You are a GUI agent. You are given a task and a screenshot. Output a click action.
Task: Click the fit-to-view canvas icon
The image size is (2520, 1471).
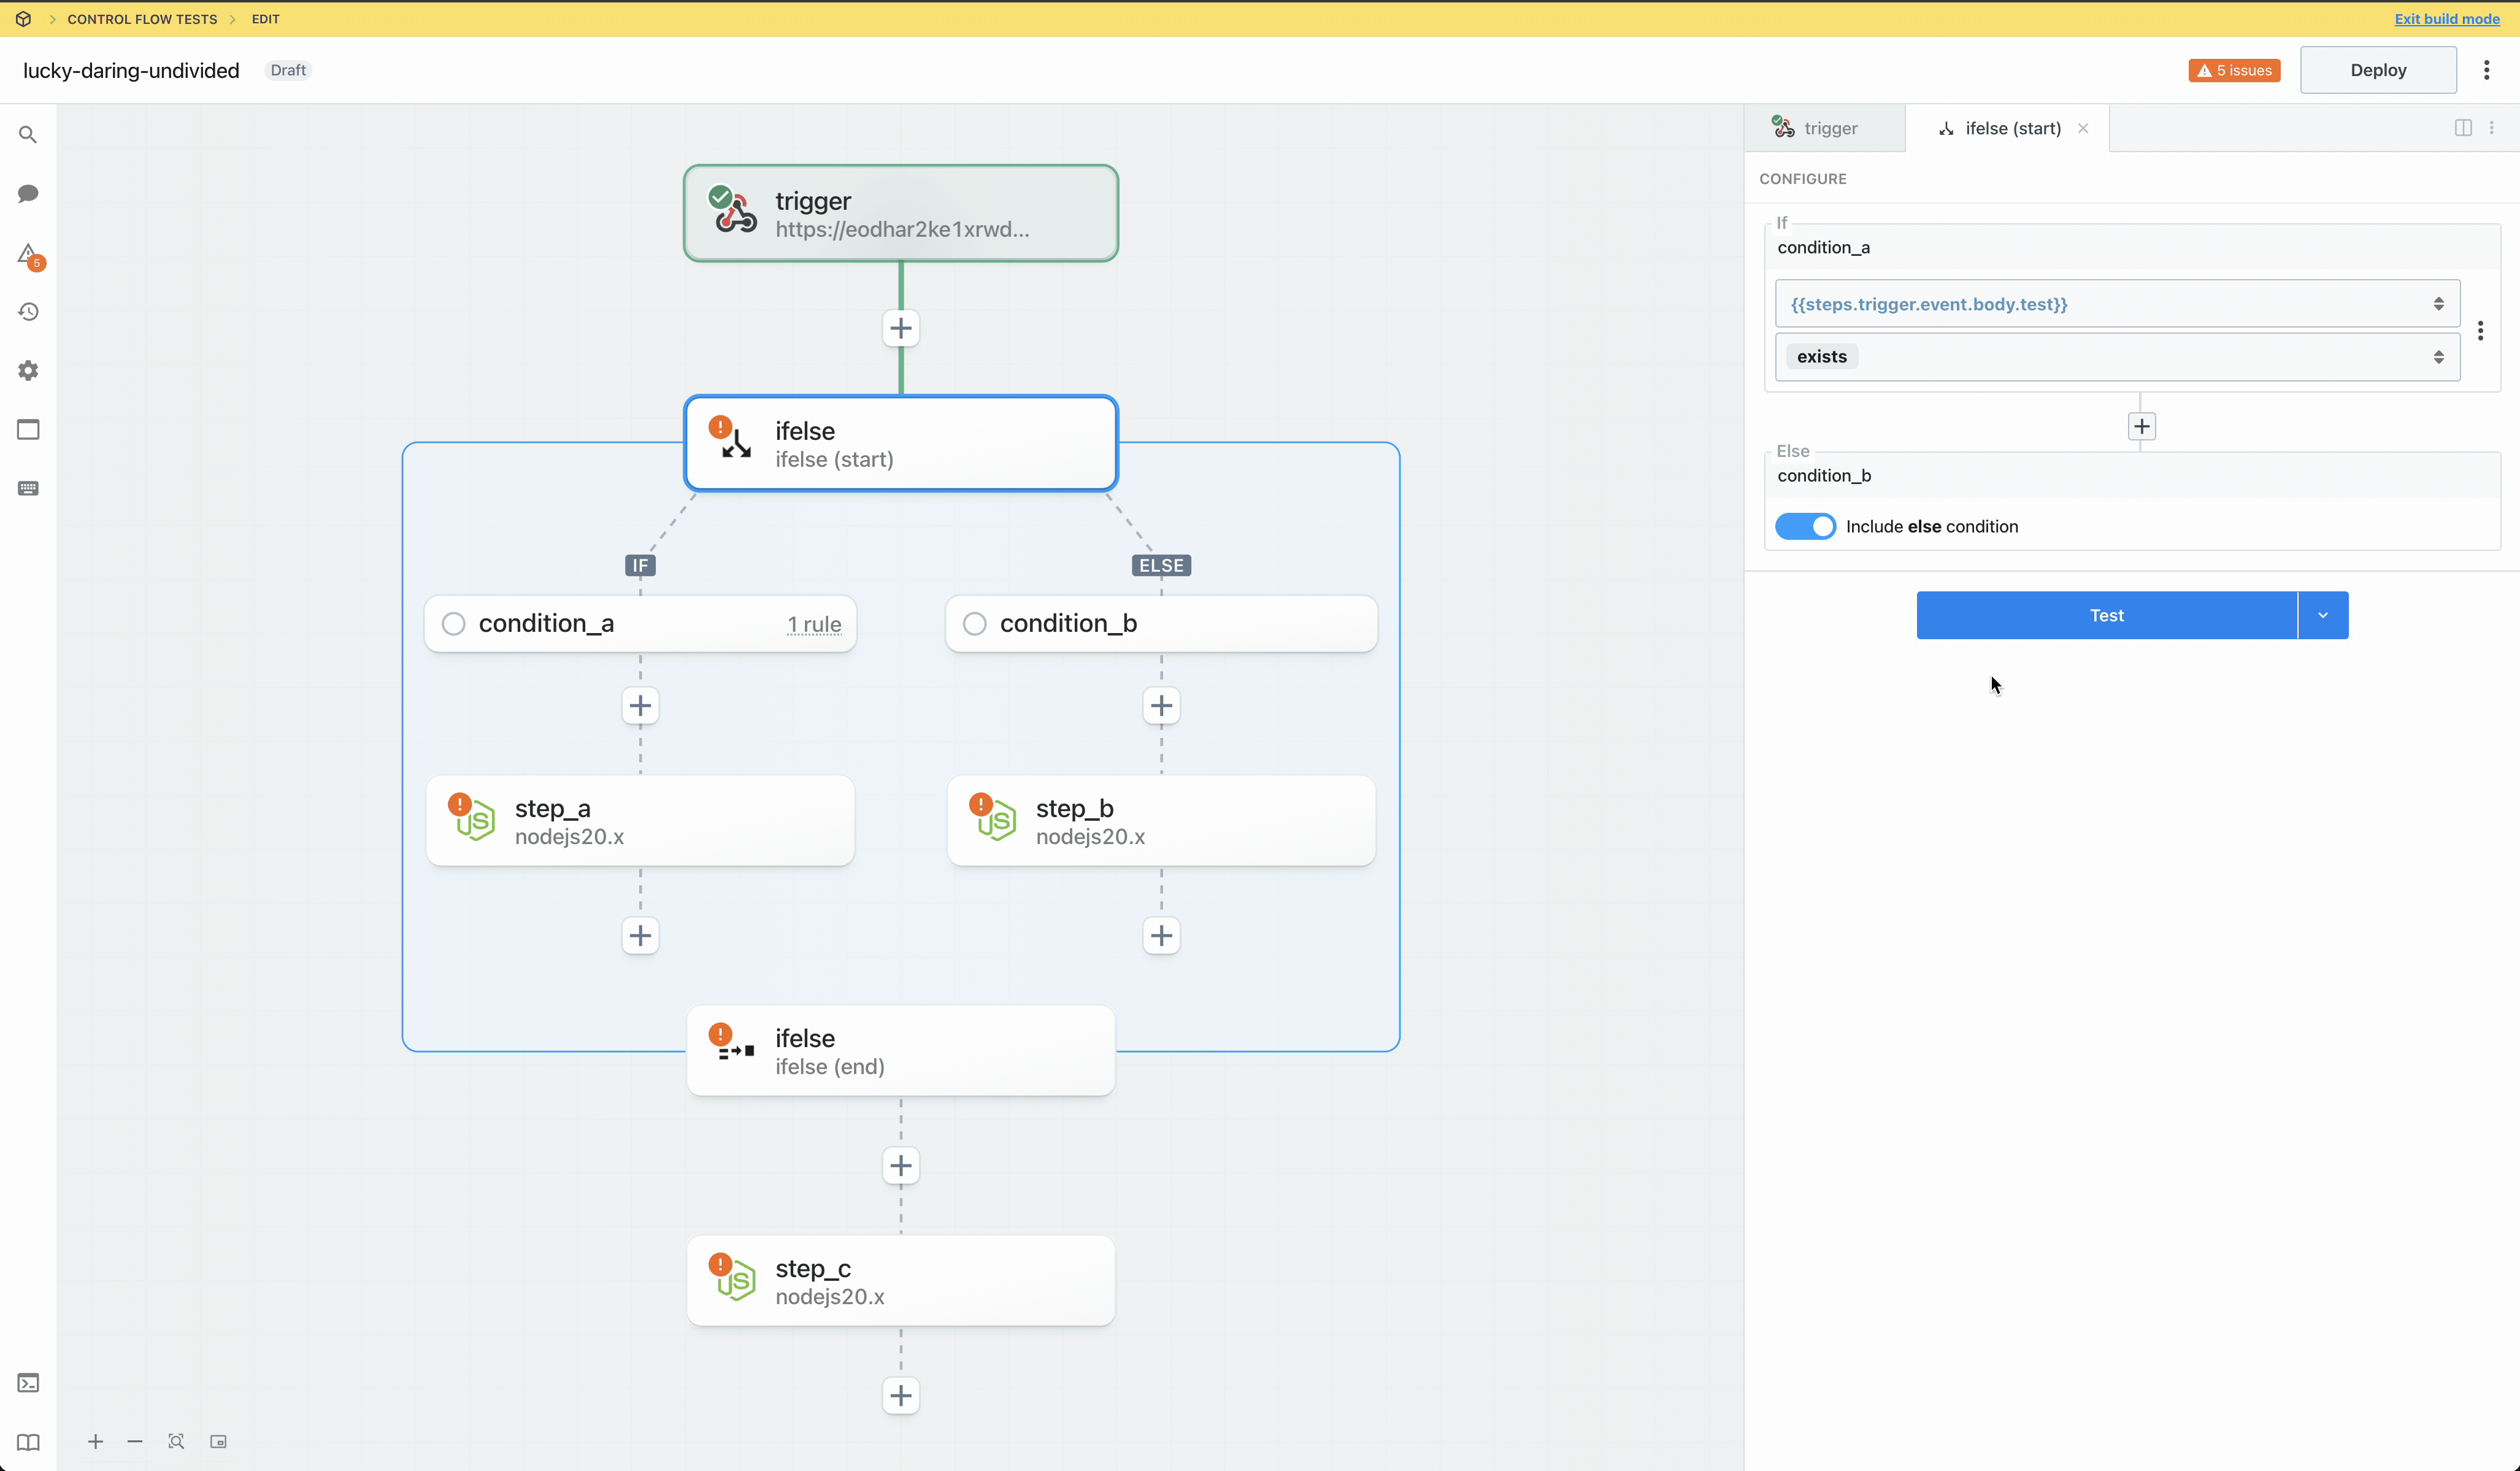(176, 1441)
